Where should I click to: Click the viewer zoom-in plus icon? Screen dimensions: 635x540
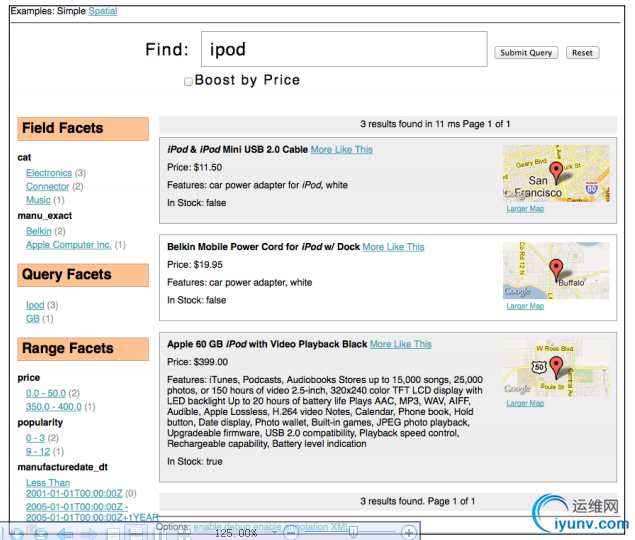[408, 532]
